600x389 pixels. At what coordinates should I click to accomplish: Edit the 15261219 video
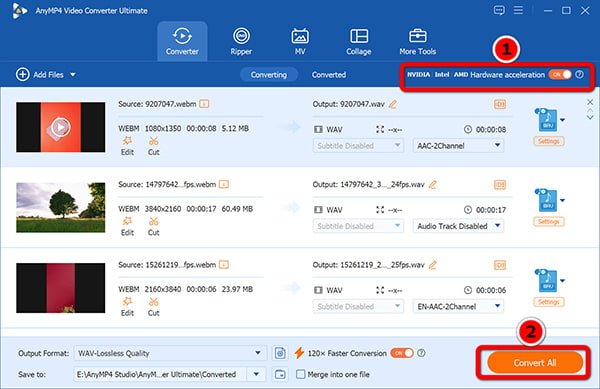click(127, 306)
